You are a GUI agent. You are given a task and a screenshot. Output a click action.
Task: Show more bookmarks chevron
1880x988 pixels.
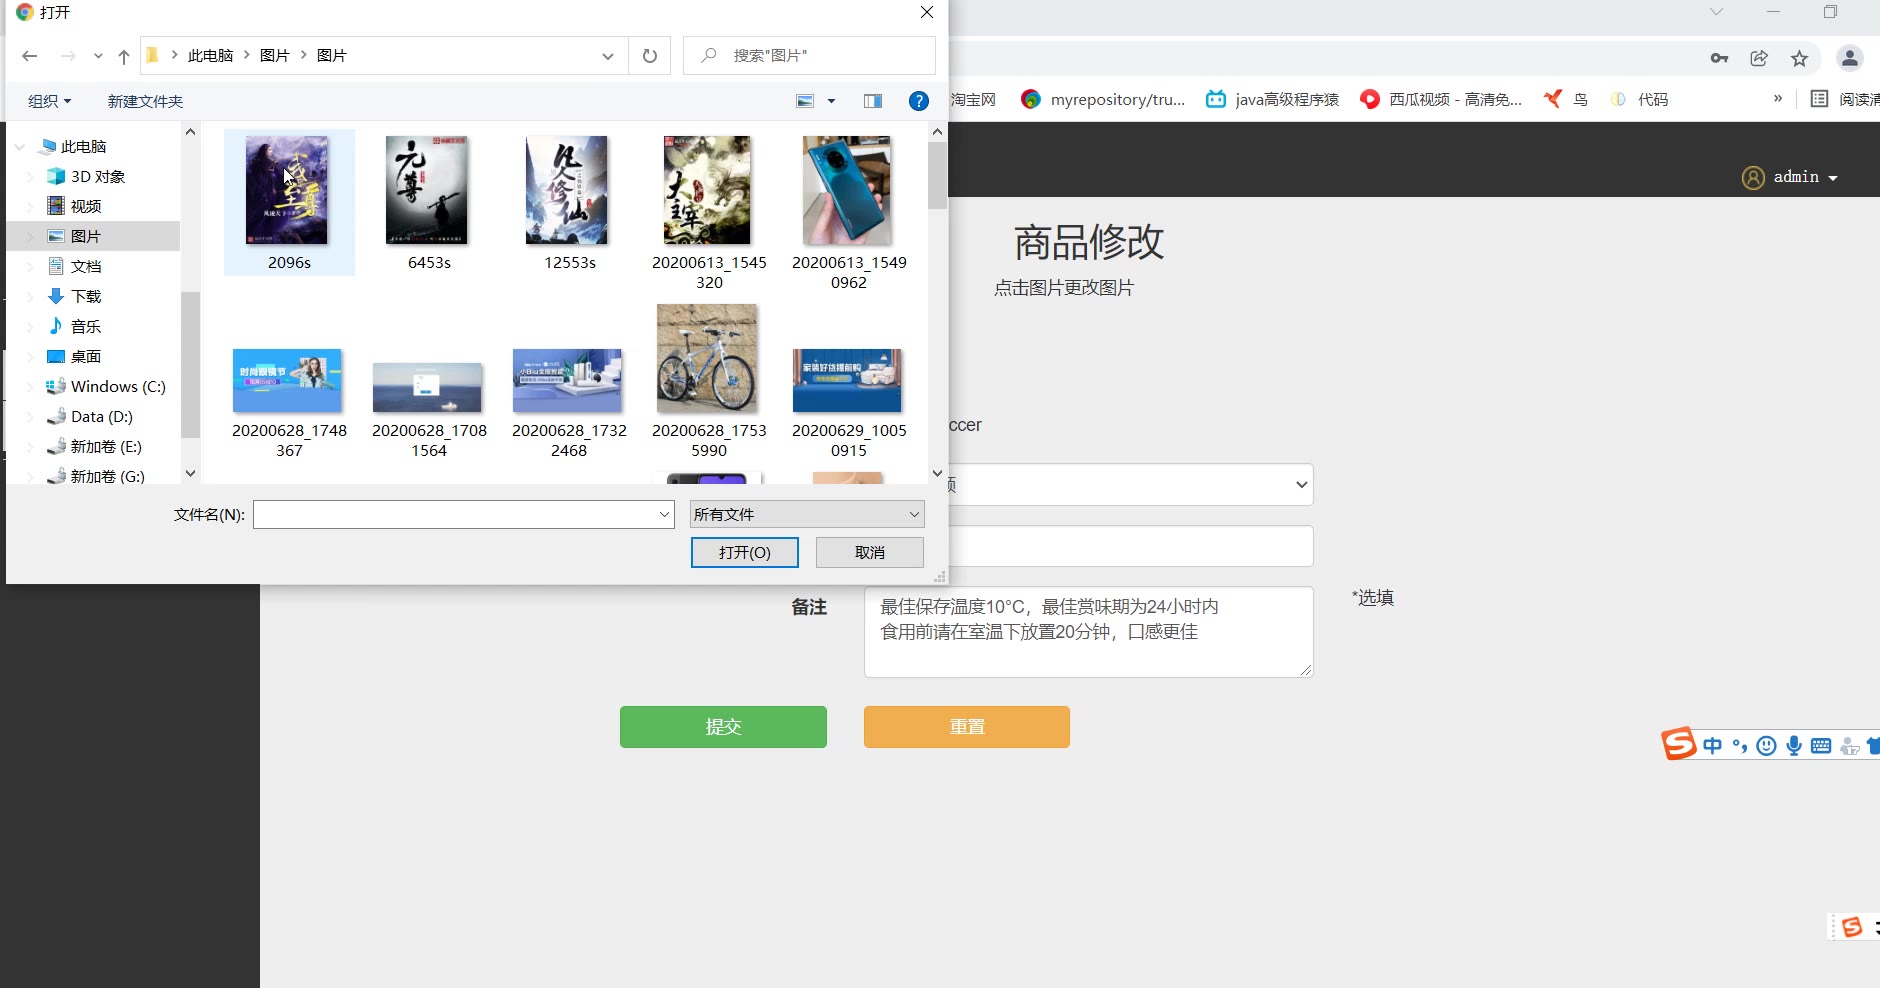point(1777,99)
